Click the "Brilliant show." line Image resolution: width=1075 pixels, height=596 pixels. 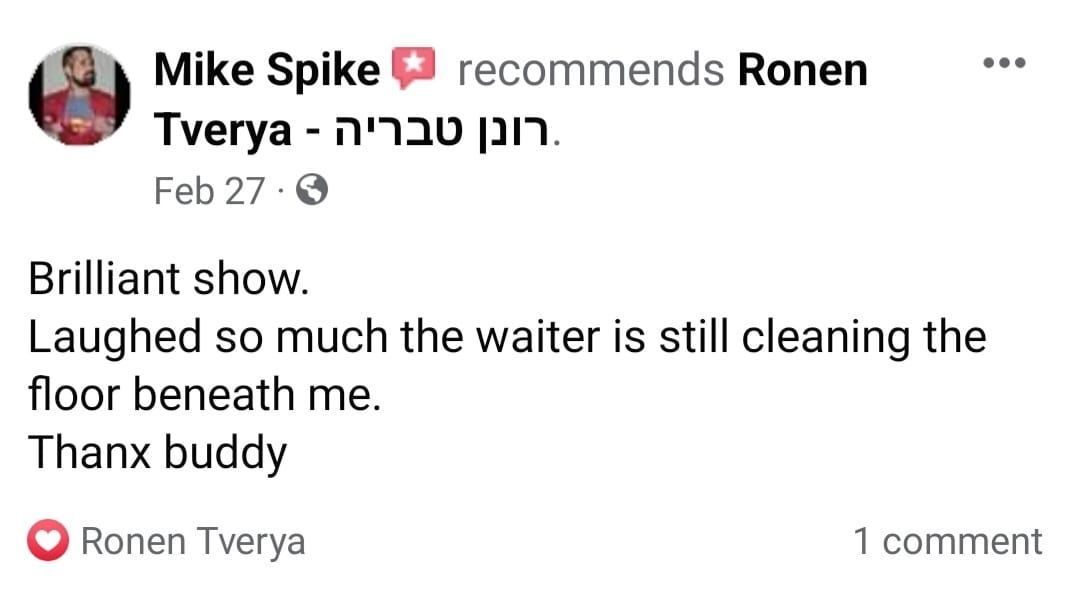pyautogui.click(x=165, y=279)
